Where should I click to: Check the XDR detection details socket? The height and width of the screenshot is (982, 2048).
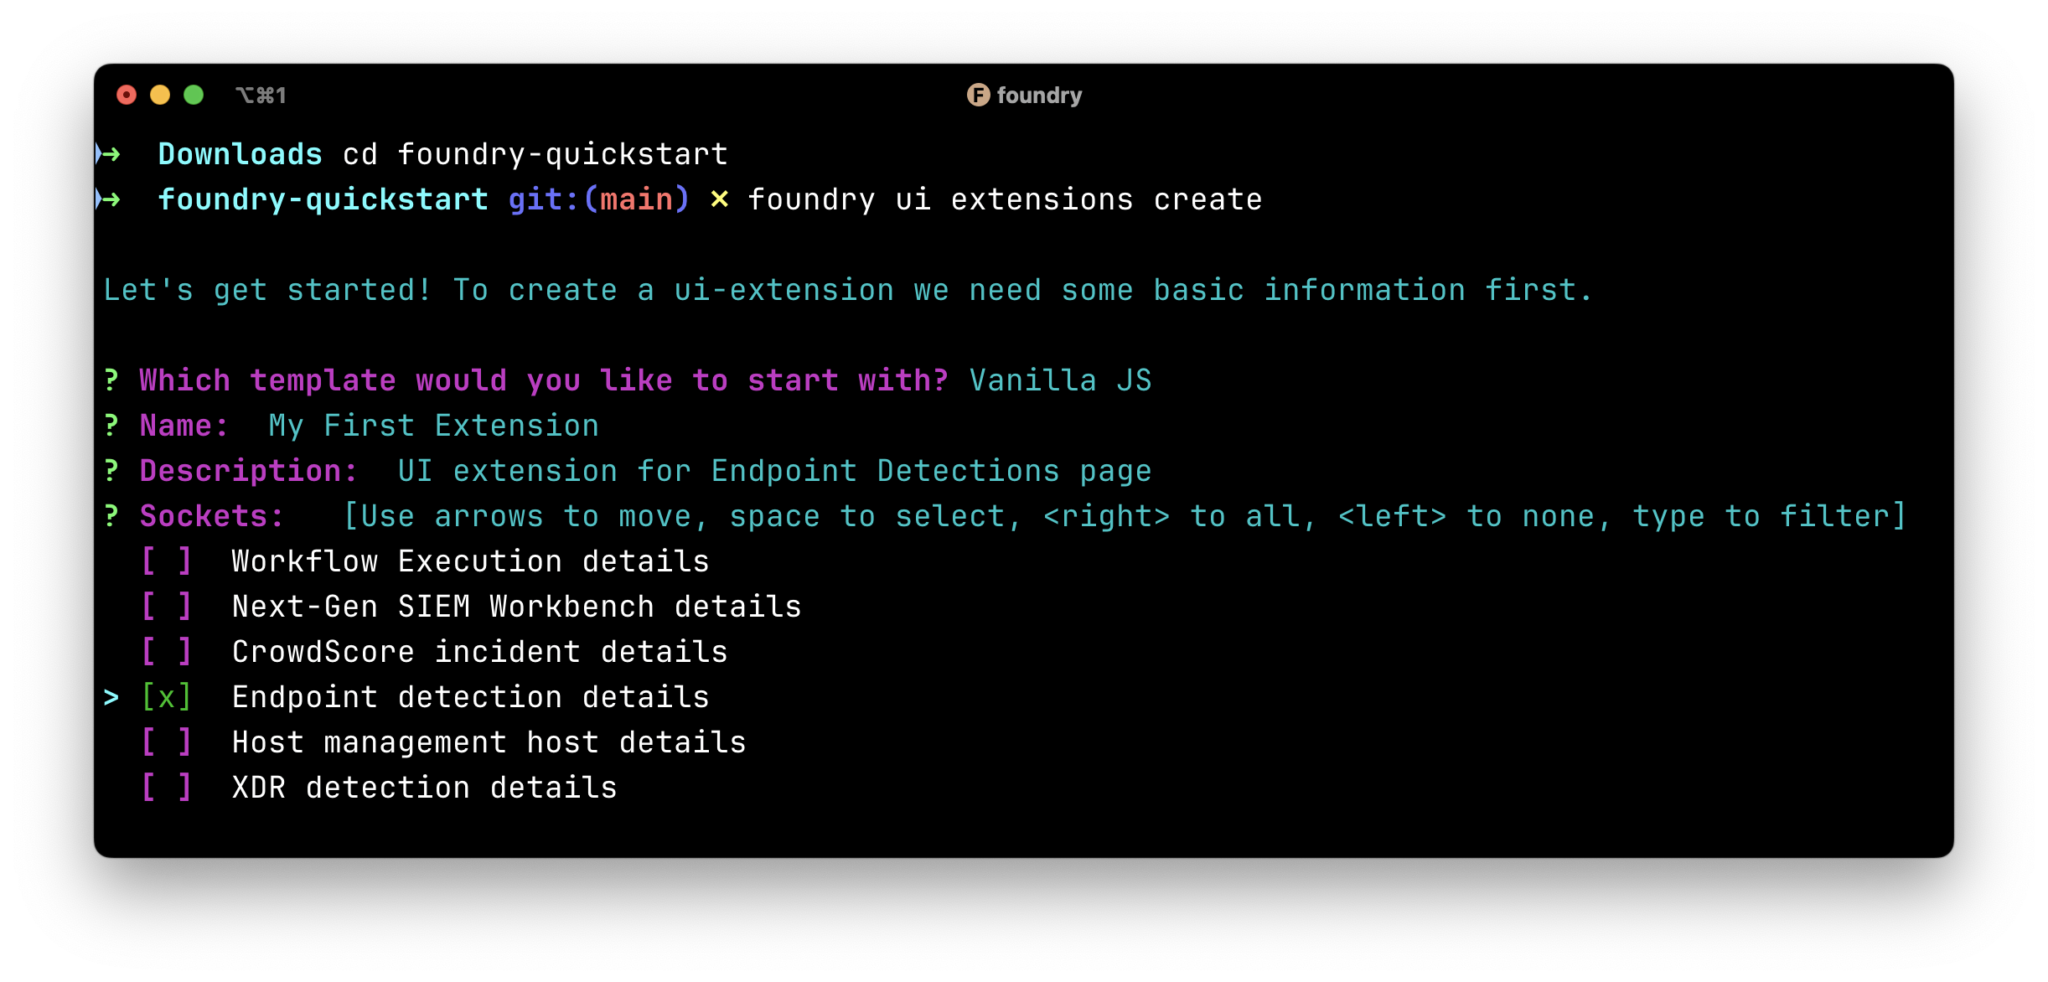coord(166,787)
